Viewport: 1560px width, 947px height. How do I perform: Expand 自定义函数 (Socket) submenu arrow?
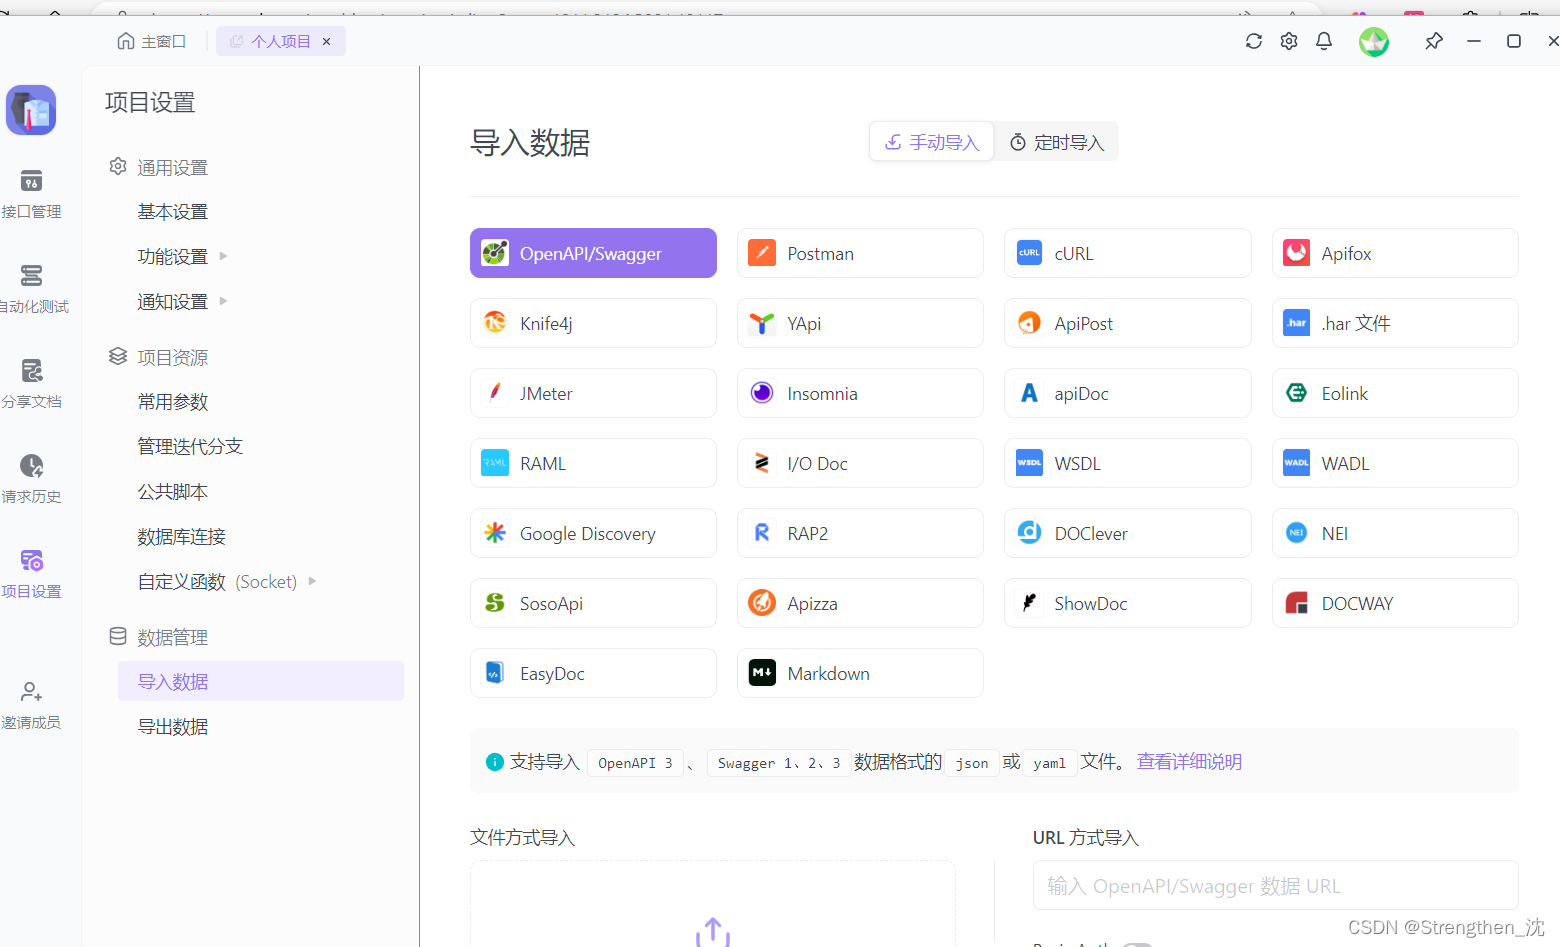[x=312, y=581]
